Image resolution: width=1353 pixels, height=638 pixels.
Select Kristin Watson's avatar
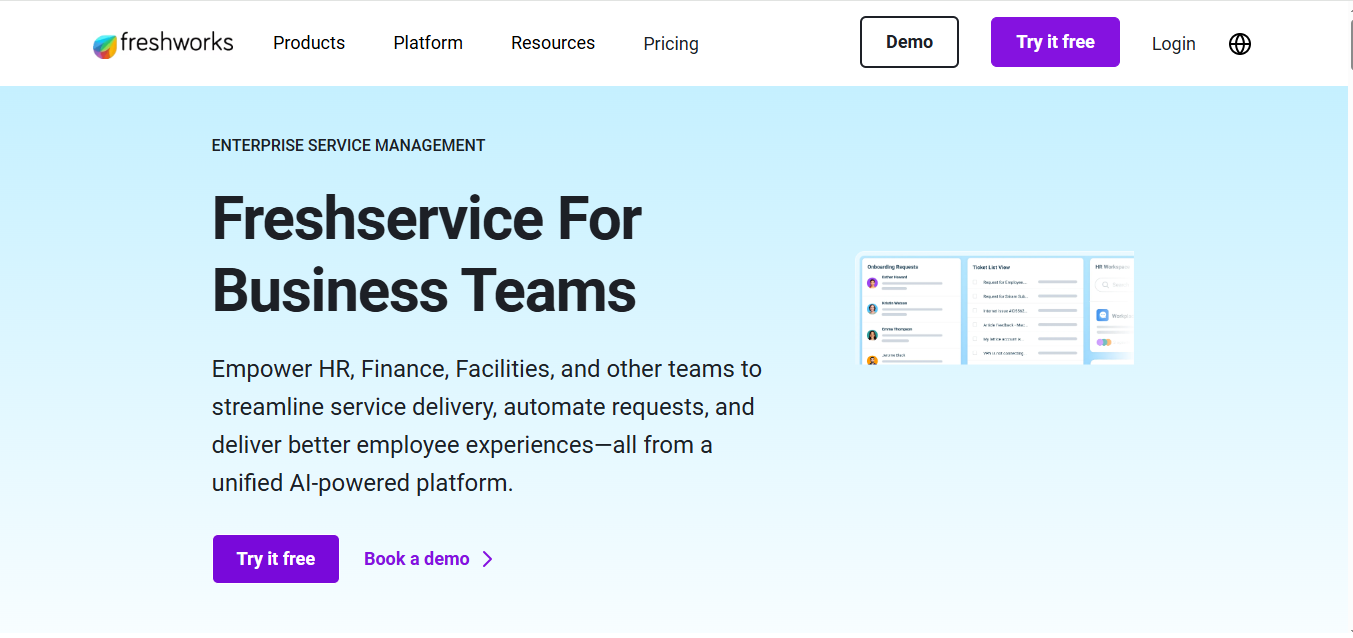[x=872, y=309]
